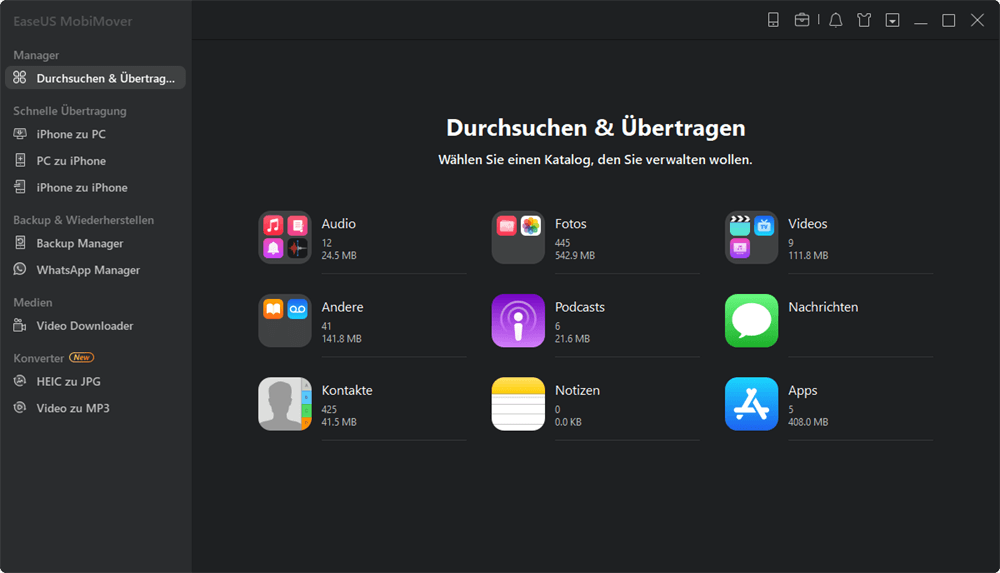Click the 21.6 MB Podcasts size text
The image size is (1000, 573).
point(572,339)
